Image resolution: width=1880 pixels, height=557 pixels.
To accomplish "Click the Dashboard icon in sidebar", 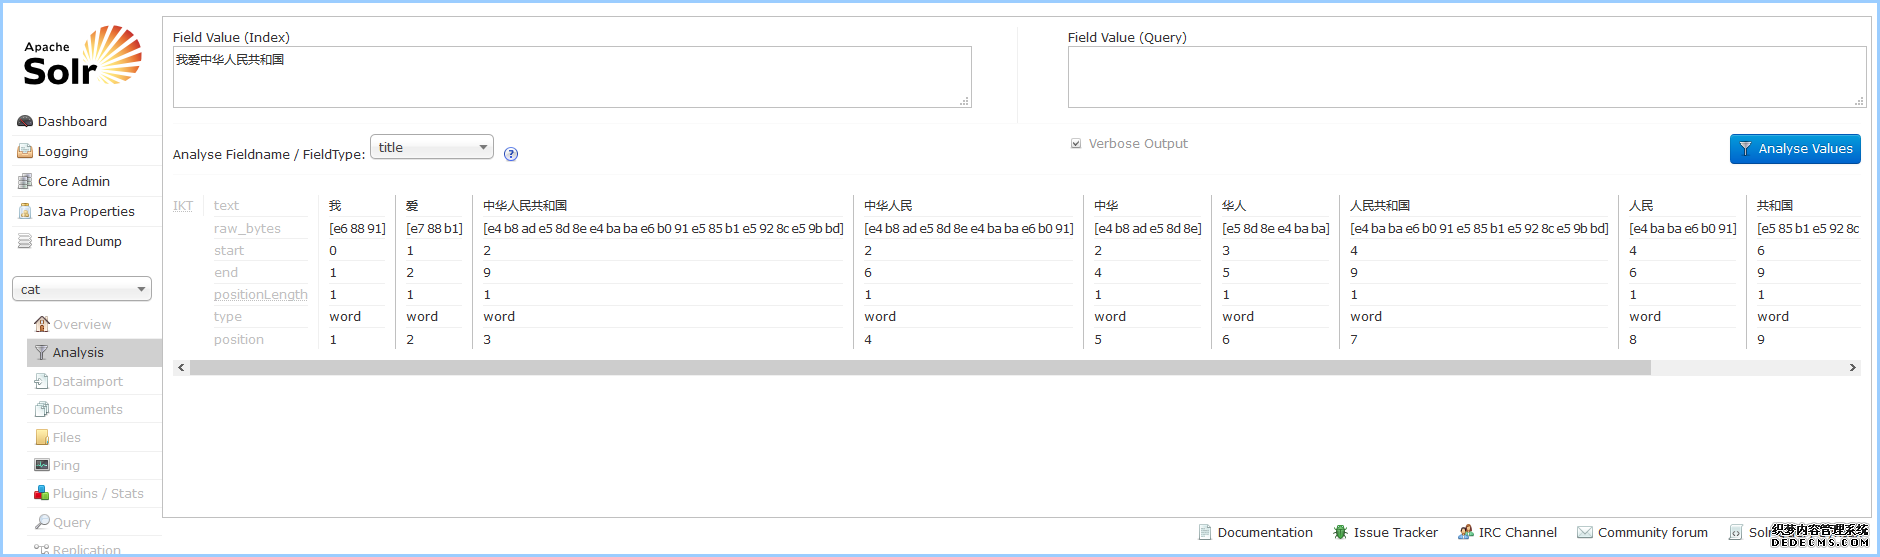I will pyautogui.click(x=25, y=121).
